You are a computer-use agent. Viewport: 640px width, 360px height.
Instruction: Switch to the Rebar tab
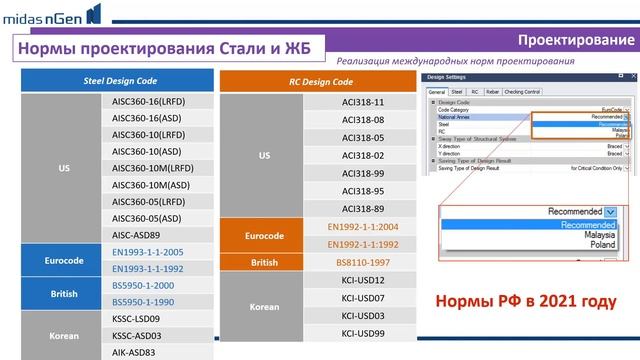tap(493, 92)
